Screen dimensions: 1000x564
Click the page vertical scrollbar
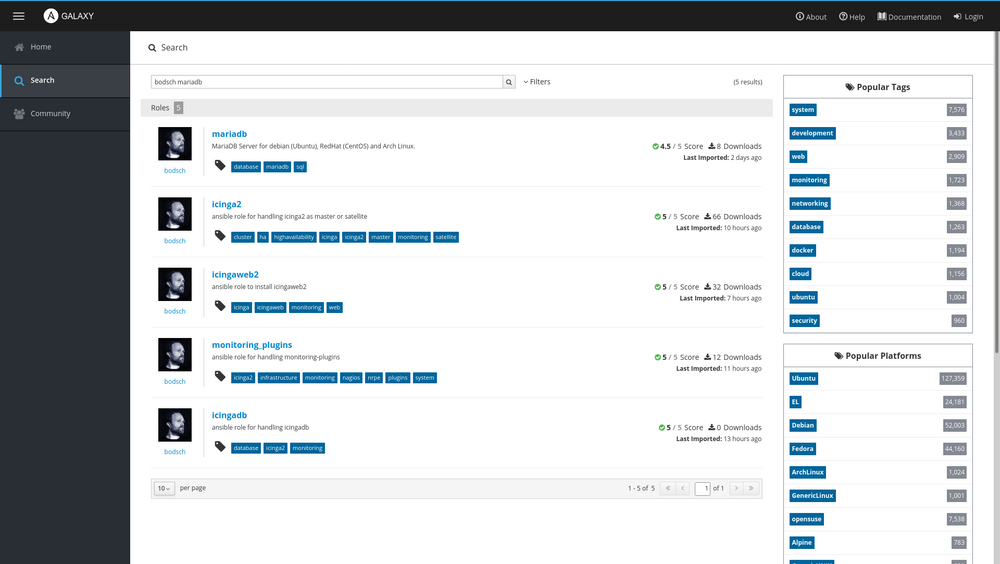[997, 191]
